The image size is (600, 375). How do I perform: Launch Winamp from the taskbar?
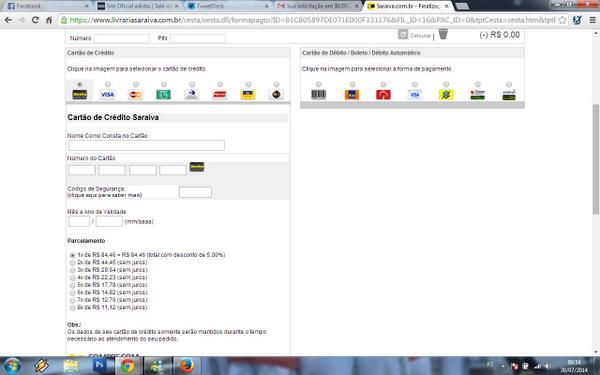tap(41, 366)
